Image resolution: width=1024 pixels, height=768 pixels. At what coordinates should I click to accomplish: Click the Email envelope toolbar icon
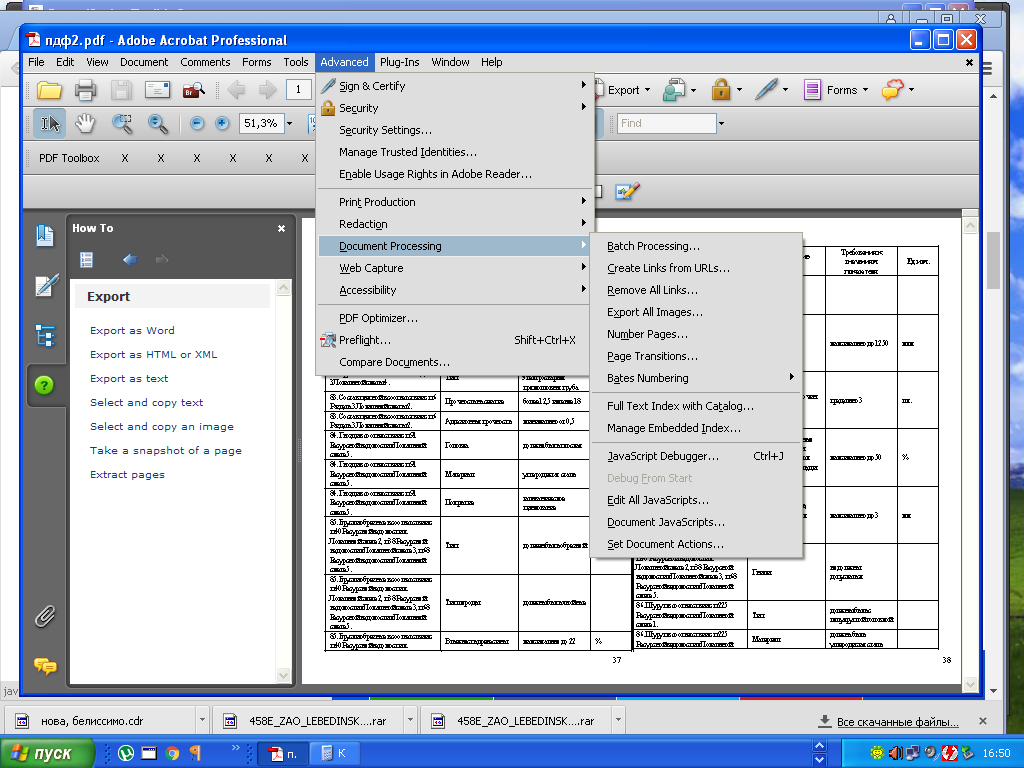click(x=157, y=89)
